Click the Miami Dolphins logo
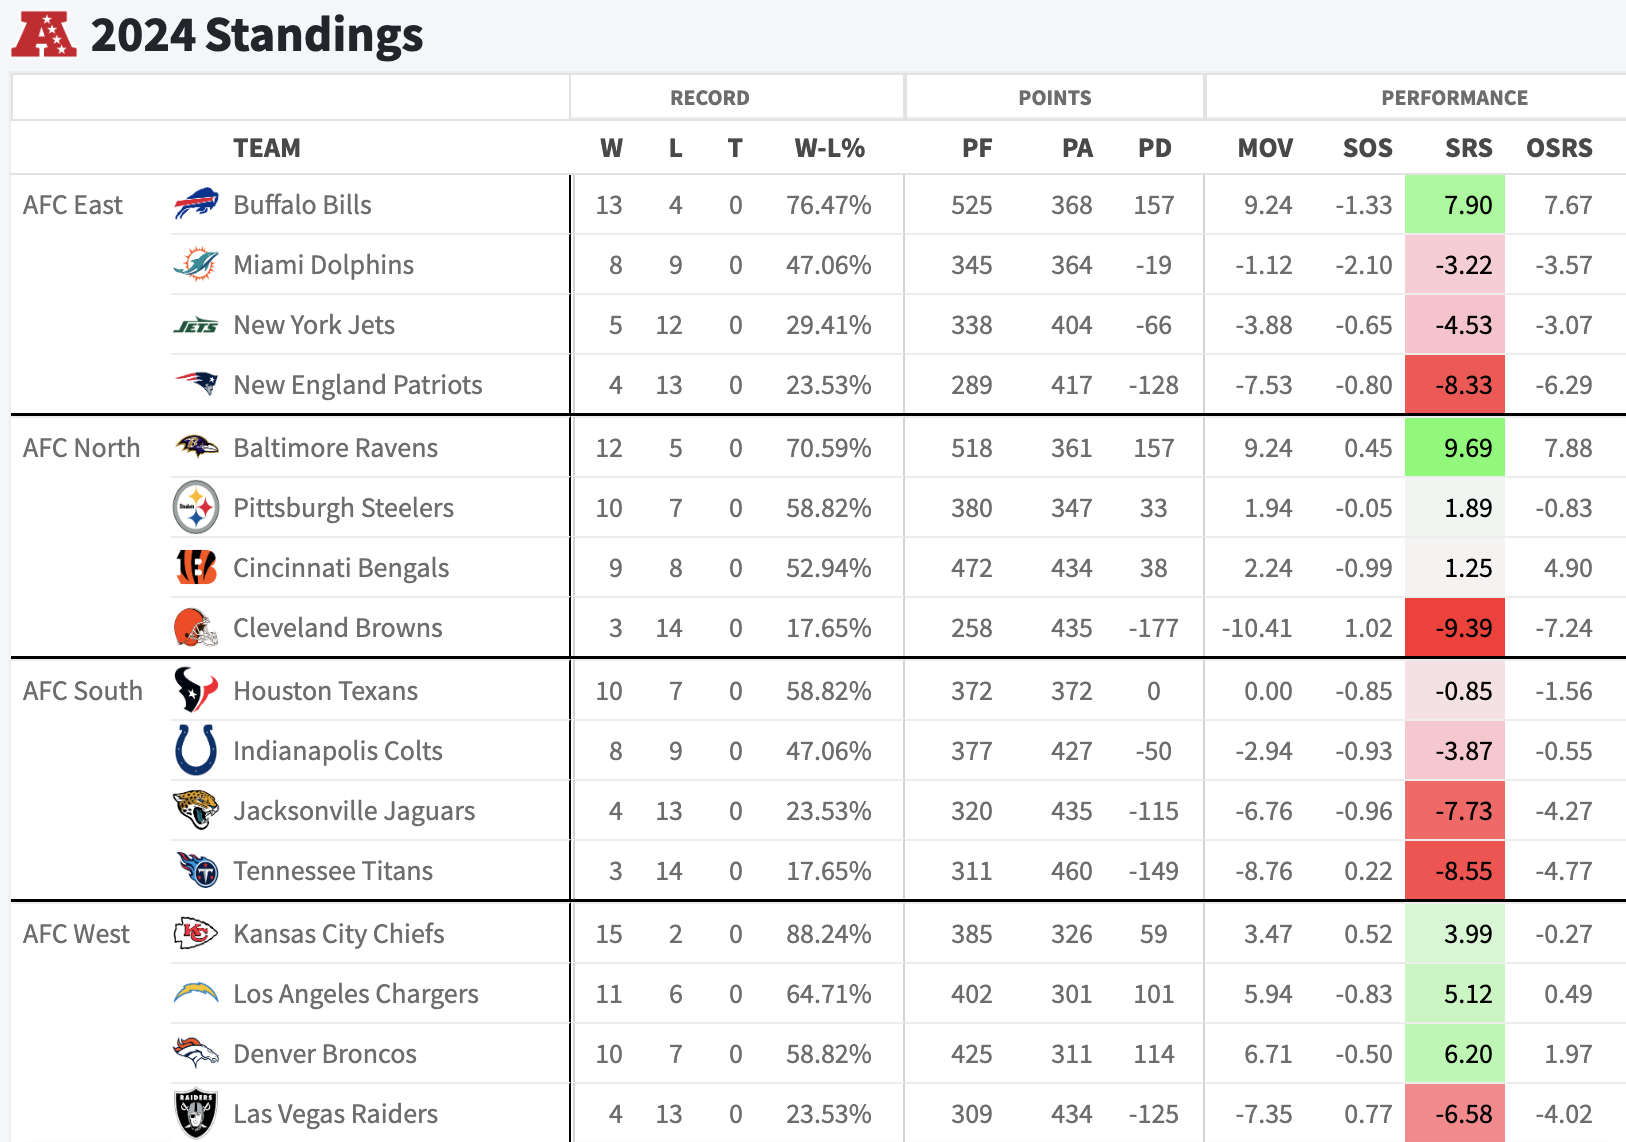This screenshot has height=1142, width=1626. click(x=196, y=264)
